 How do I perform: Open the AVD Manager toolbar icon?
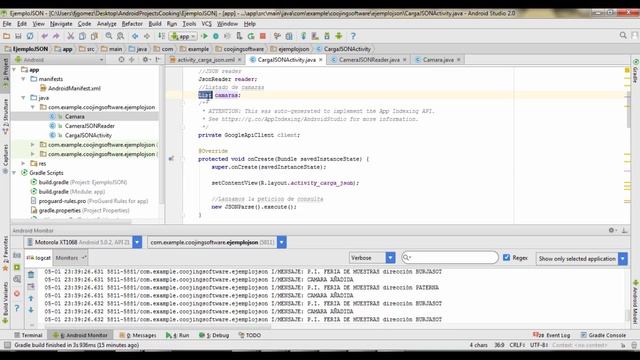click(x=315, y=36)
